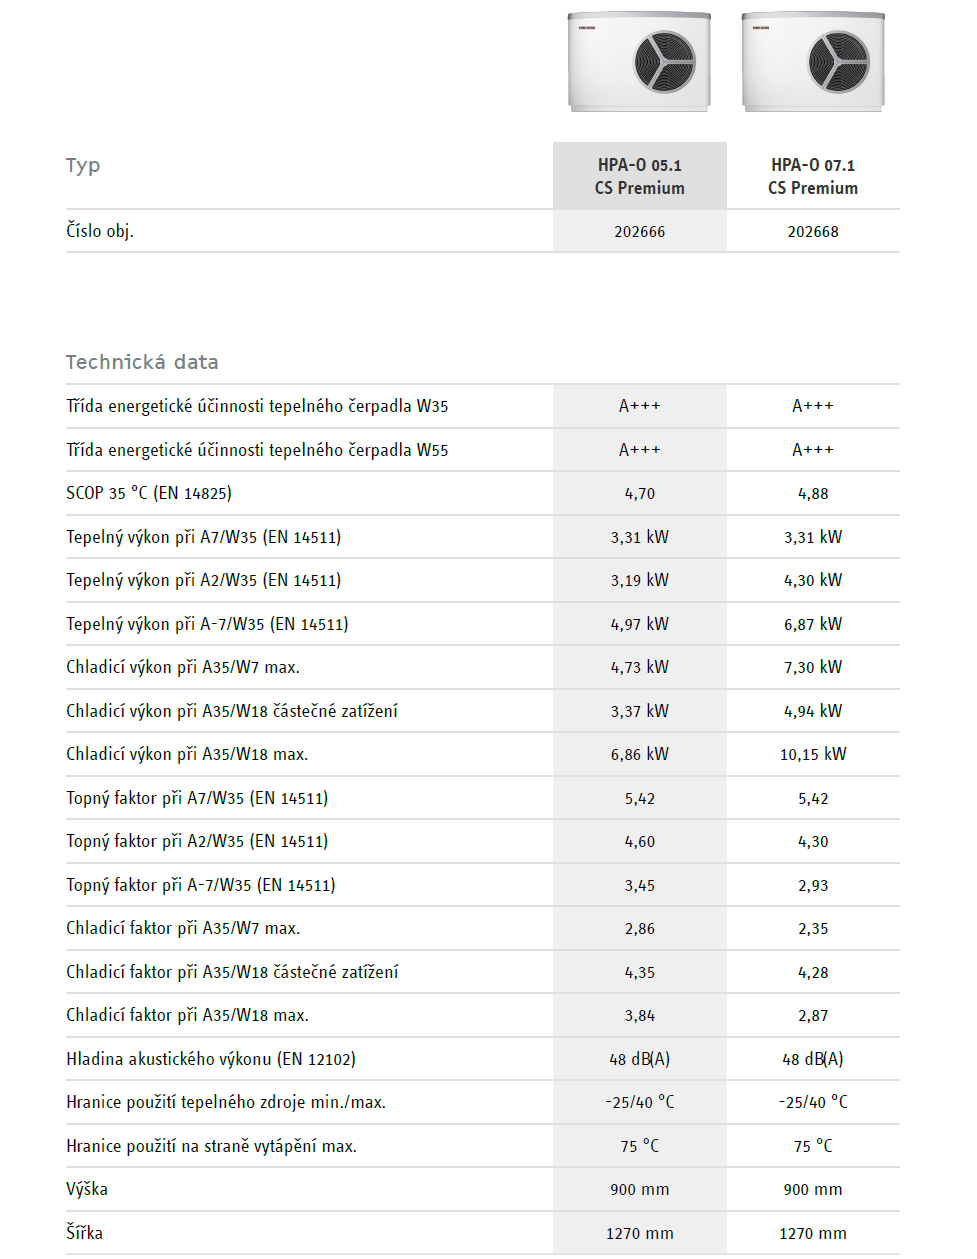Click the Topný faktor při A2/W35 label

click(x=197, y=841)
